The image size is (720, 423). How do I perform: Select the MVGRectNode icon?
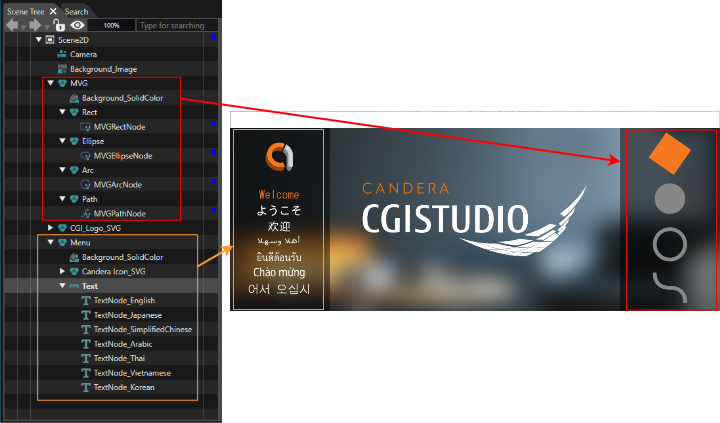click(x=85, y=127)
